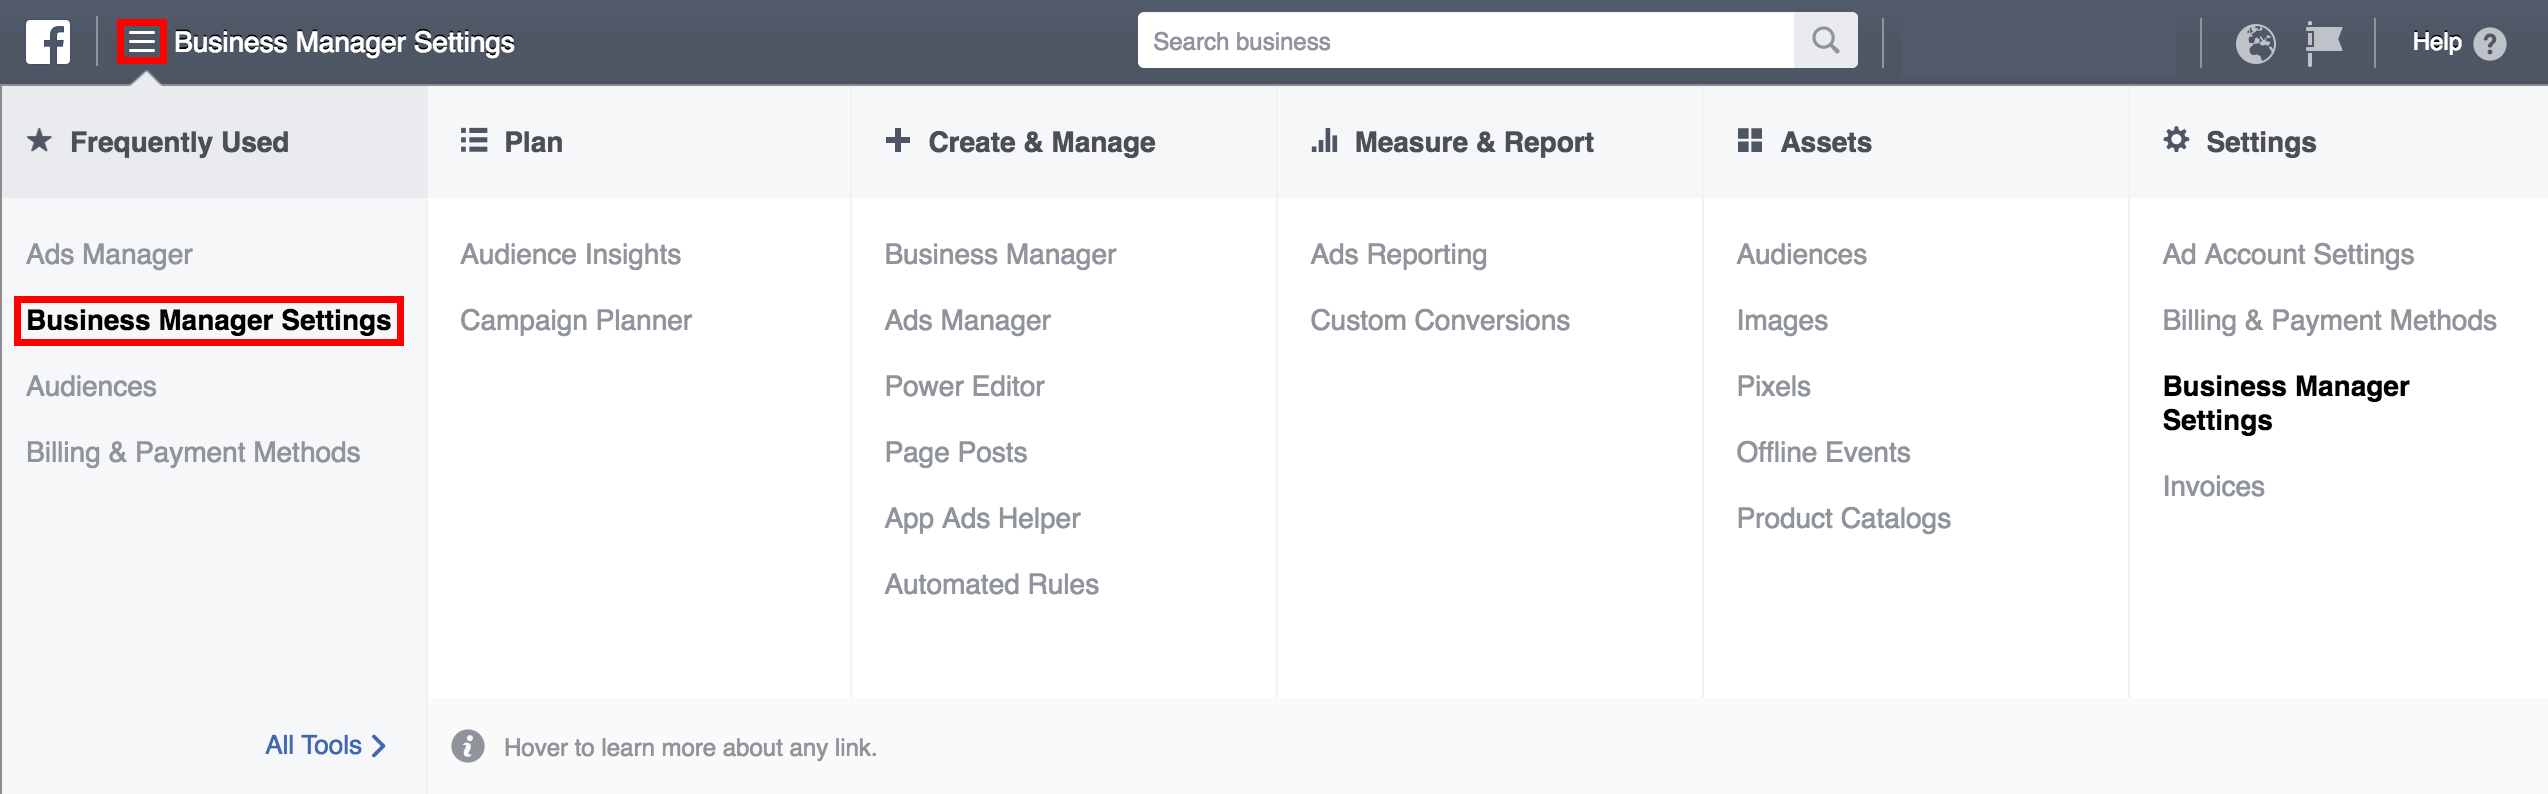2548x794 pixels.
Task: Click the Facebook logo icon
Action: 48,42
